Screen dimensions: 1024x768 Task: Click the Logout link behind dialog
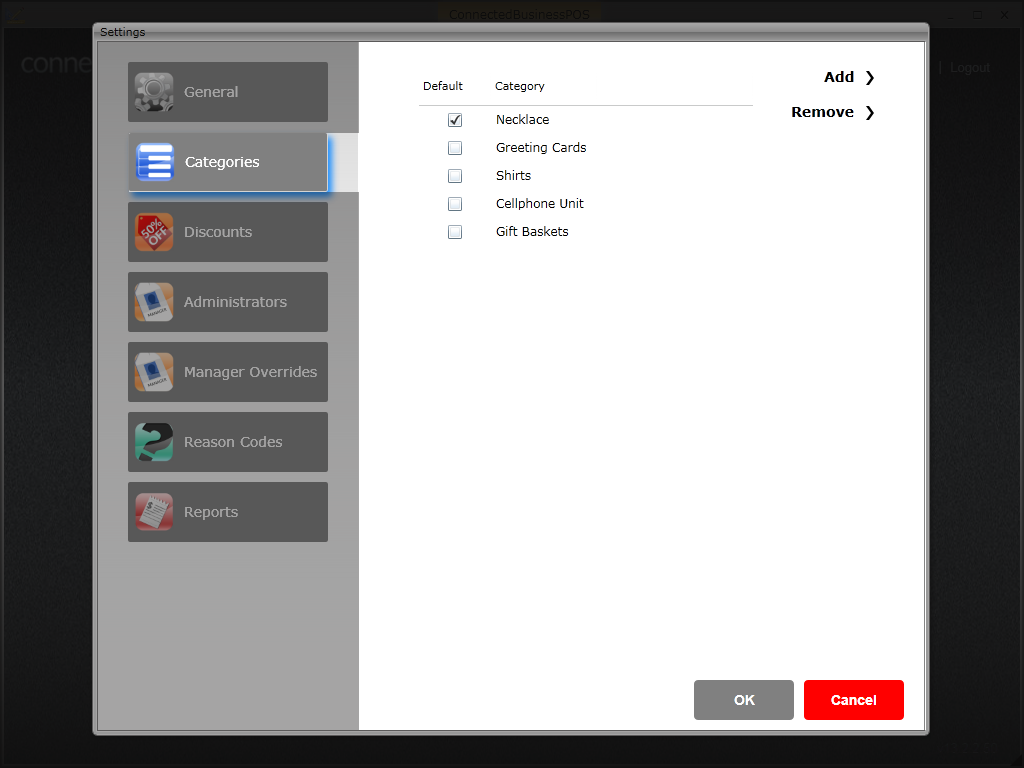[969, 68]
